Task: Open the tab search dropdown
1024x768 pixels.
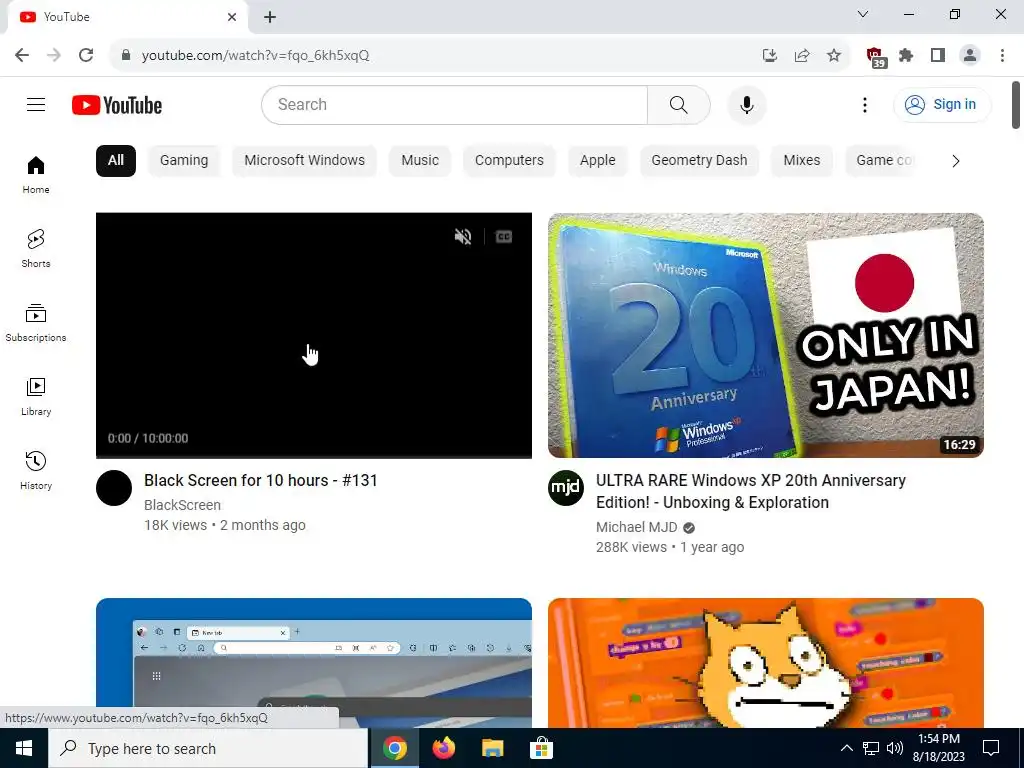Action: [863, 14]
